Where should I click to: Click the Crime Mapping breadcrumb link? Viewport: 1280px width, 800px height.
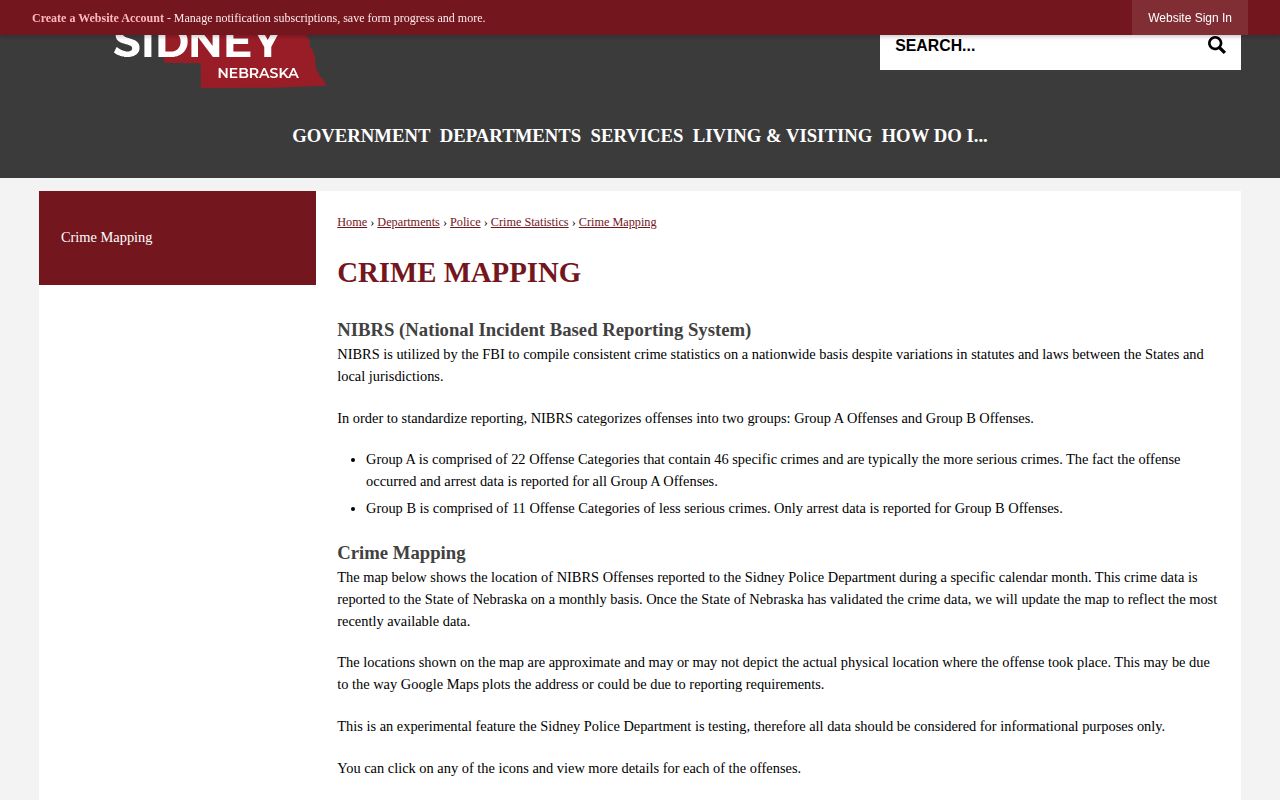[617, 222]
